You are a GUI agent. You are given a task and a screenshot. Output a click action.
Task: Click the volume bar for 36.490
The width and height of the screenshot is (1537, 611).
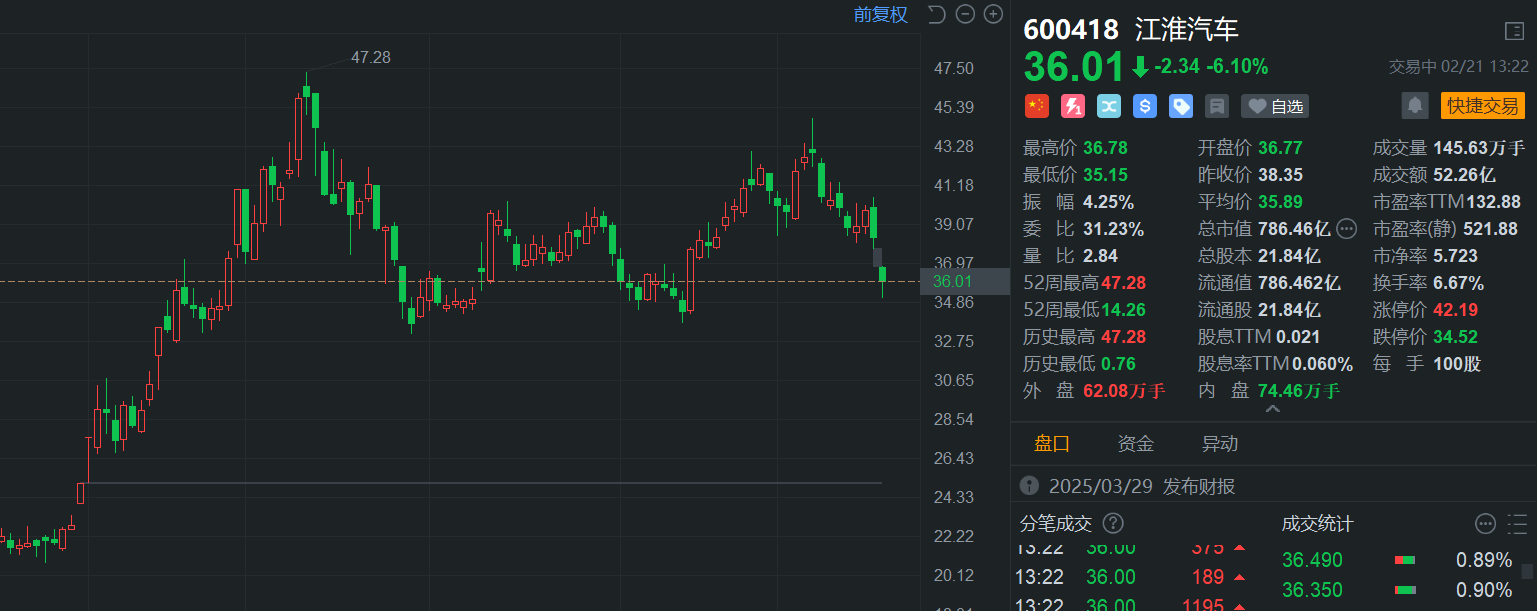(1405, 560)
